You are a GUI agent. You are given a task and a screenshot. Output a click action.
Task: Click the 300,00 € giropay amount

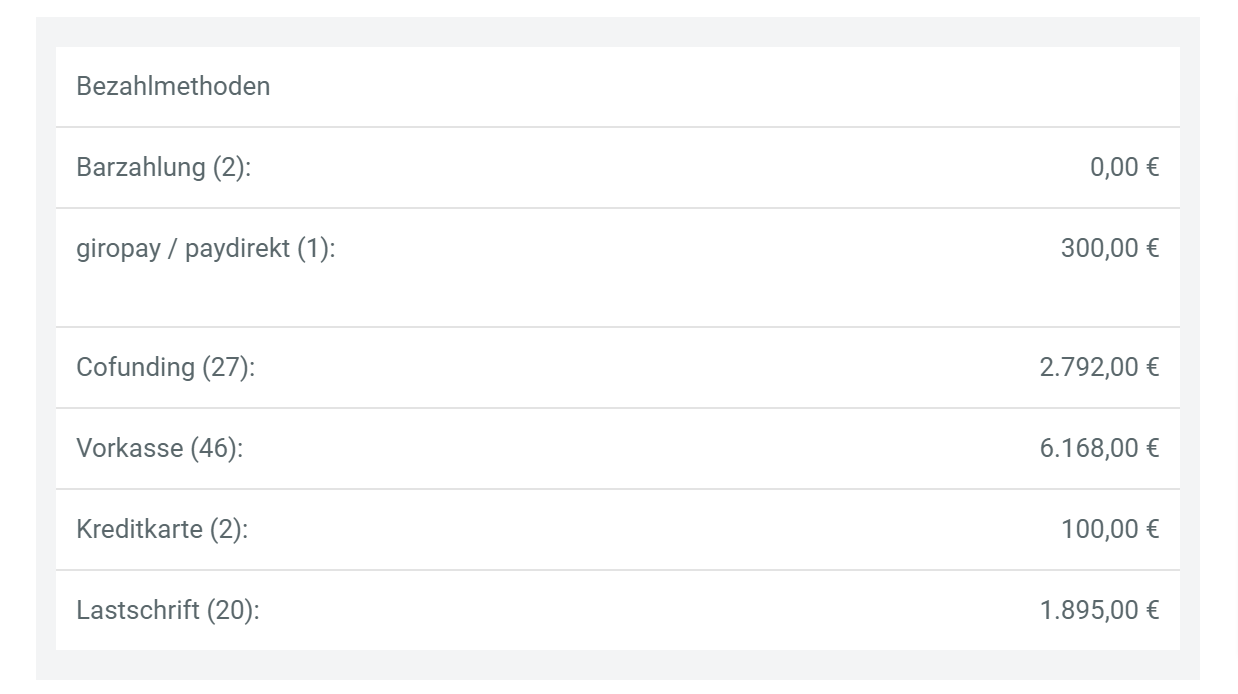coord(1109,248)
